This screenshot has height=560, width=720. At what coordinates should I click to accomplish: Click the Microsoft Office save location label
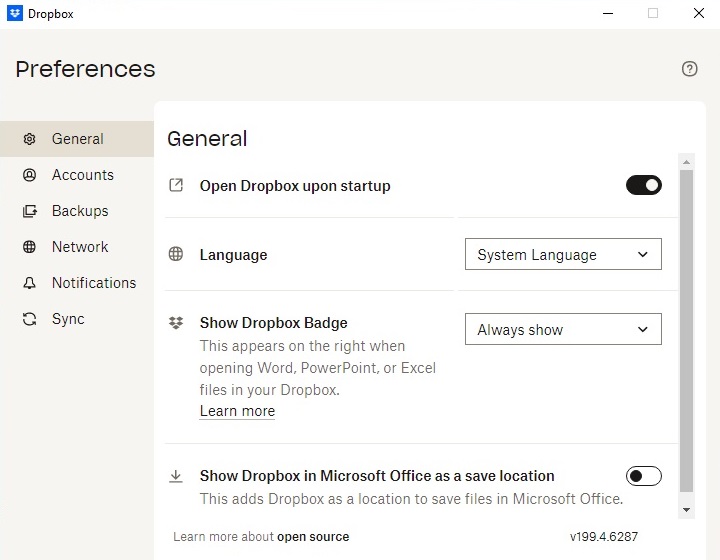(377, 476)
